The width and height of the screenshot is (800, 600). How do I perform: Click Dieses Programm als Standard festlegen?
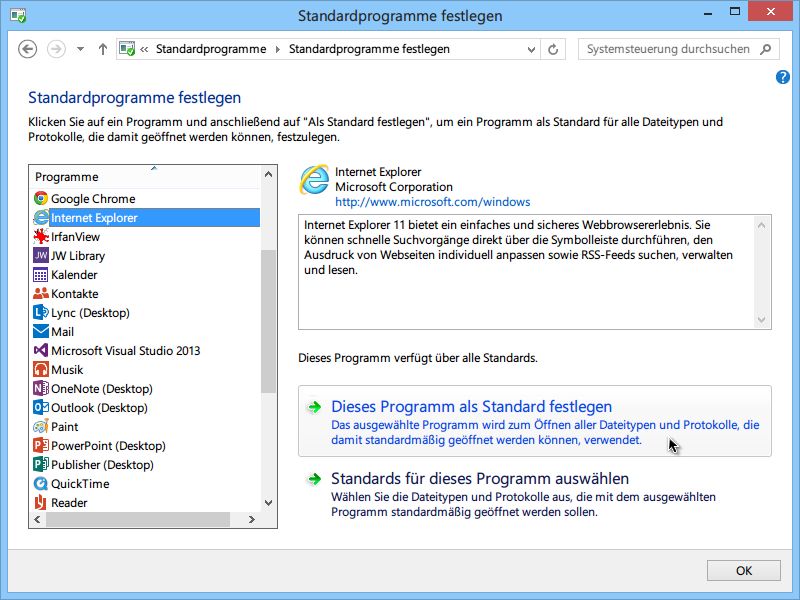[535, 421]
